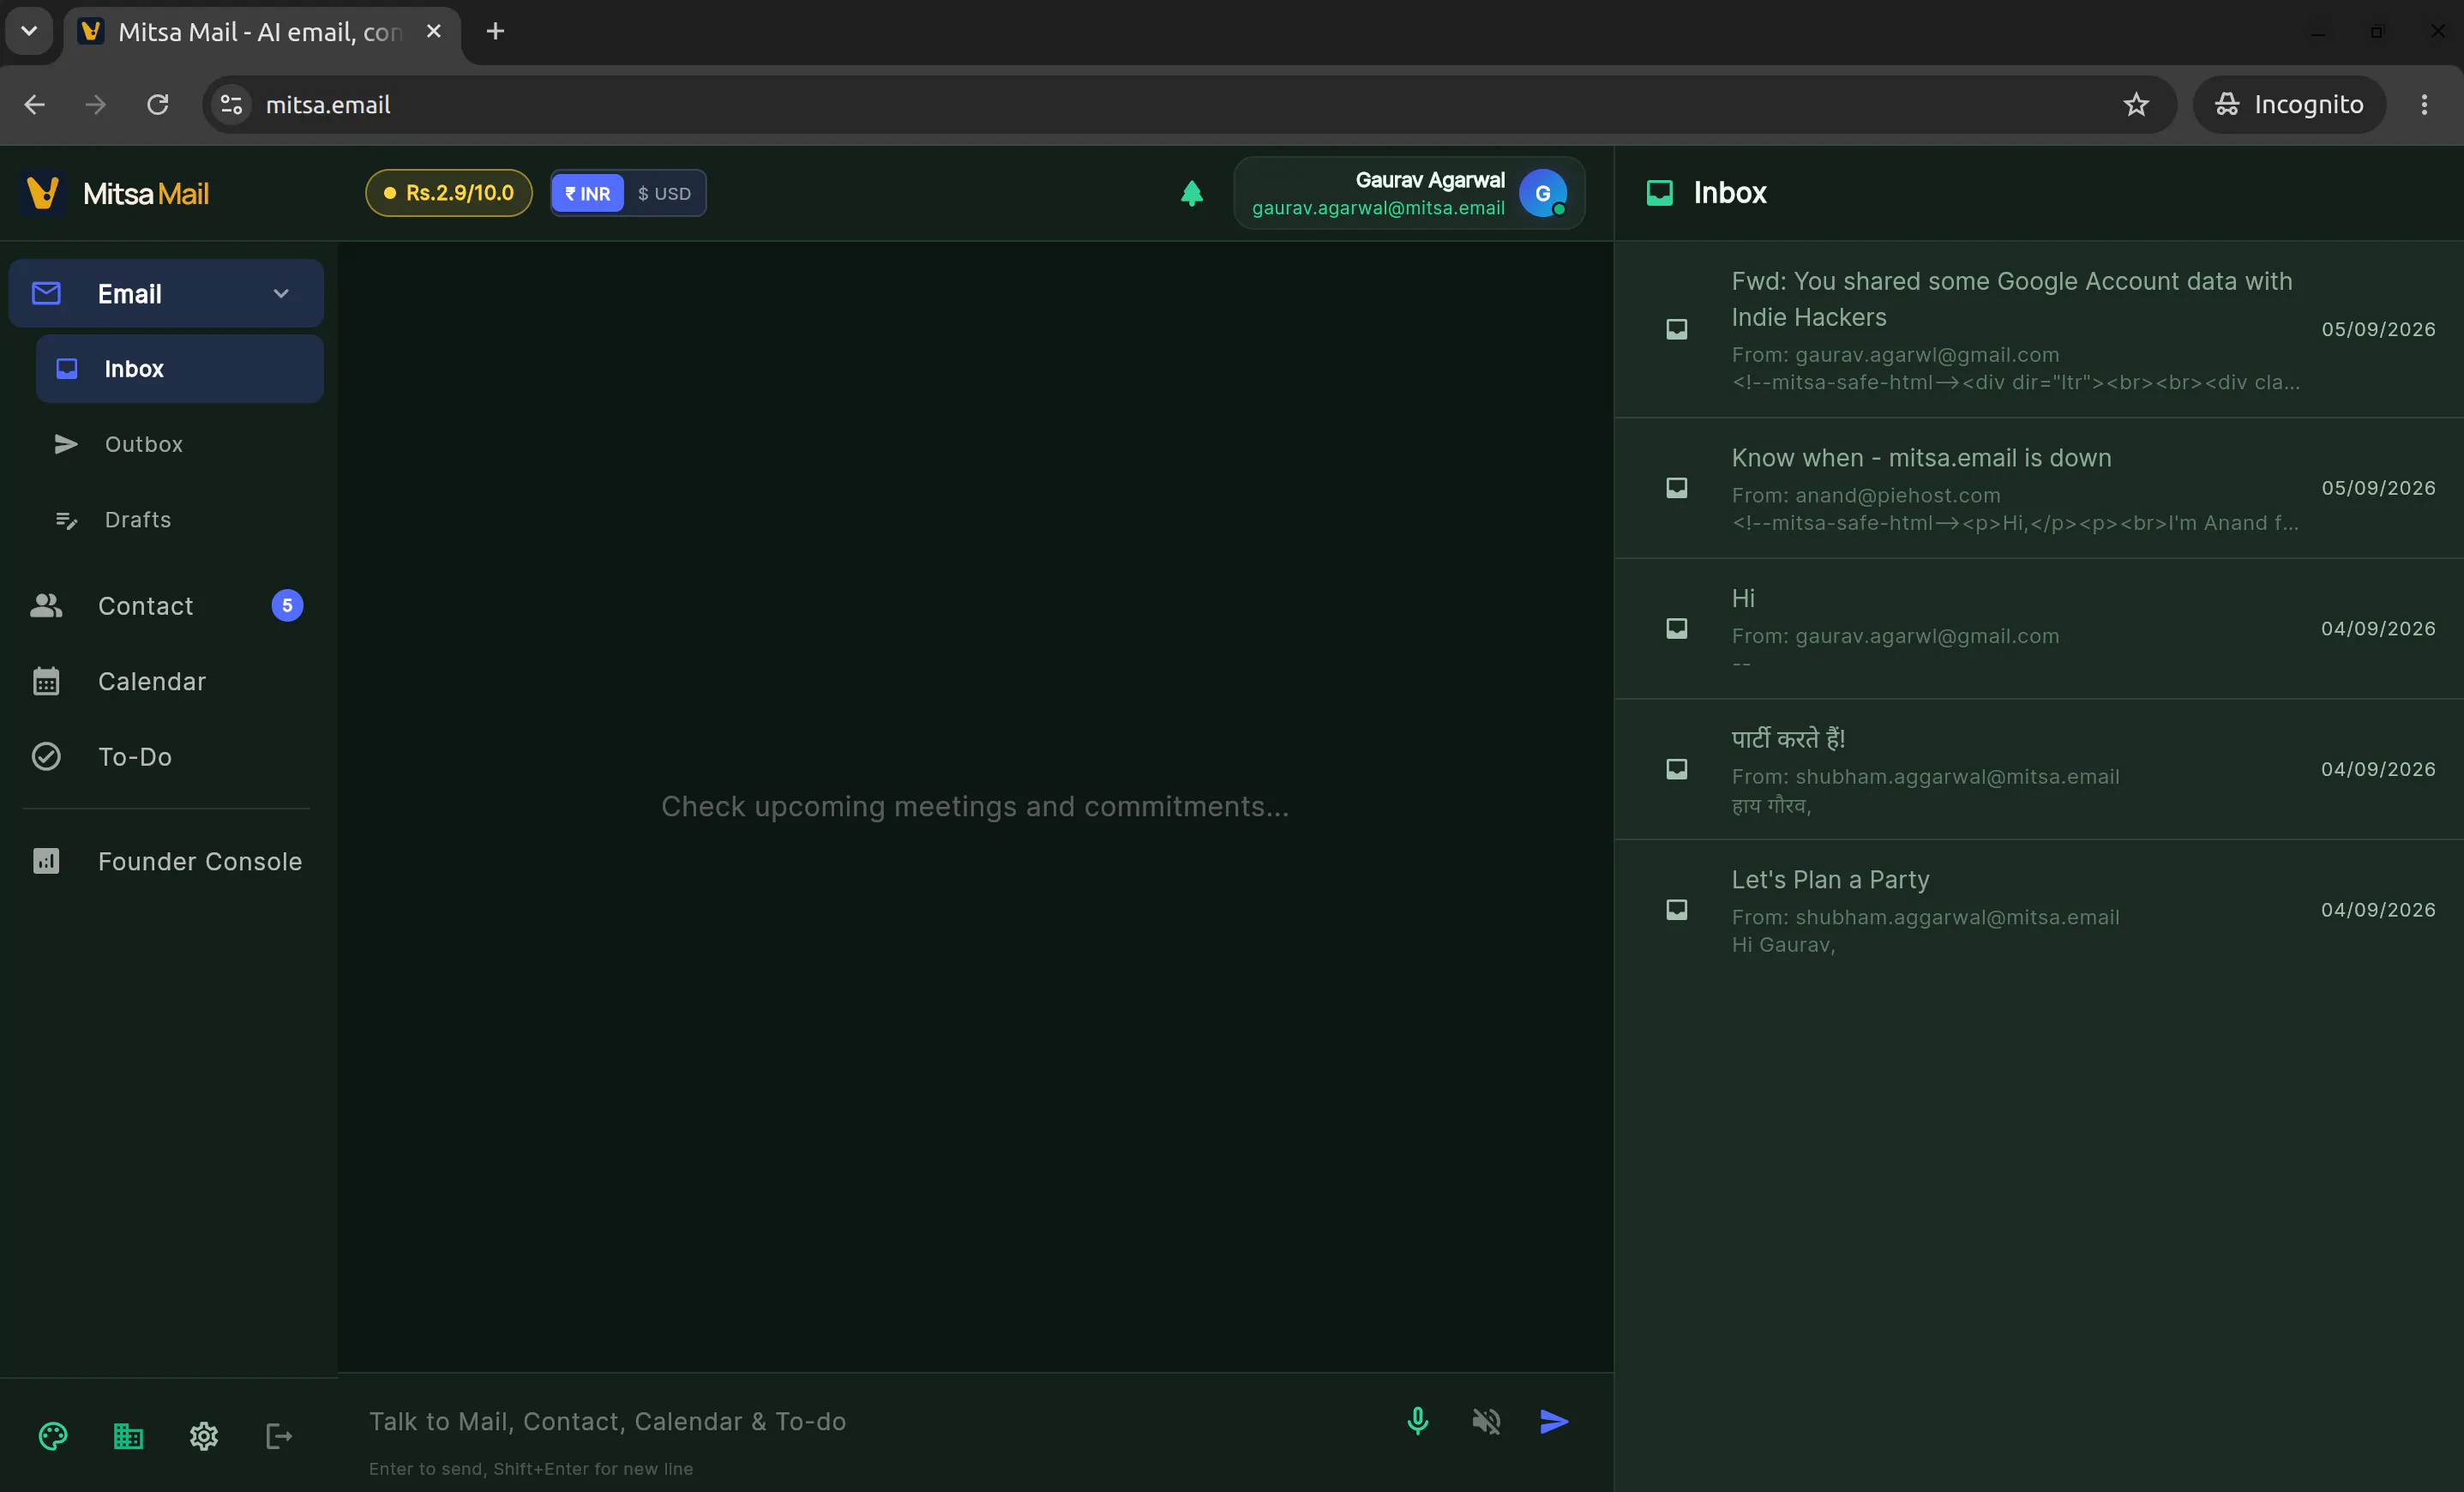Open the Outbox folder
Viewport: 2464px width, 1492px height.
pyautogui.click(x=180, y=444)
